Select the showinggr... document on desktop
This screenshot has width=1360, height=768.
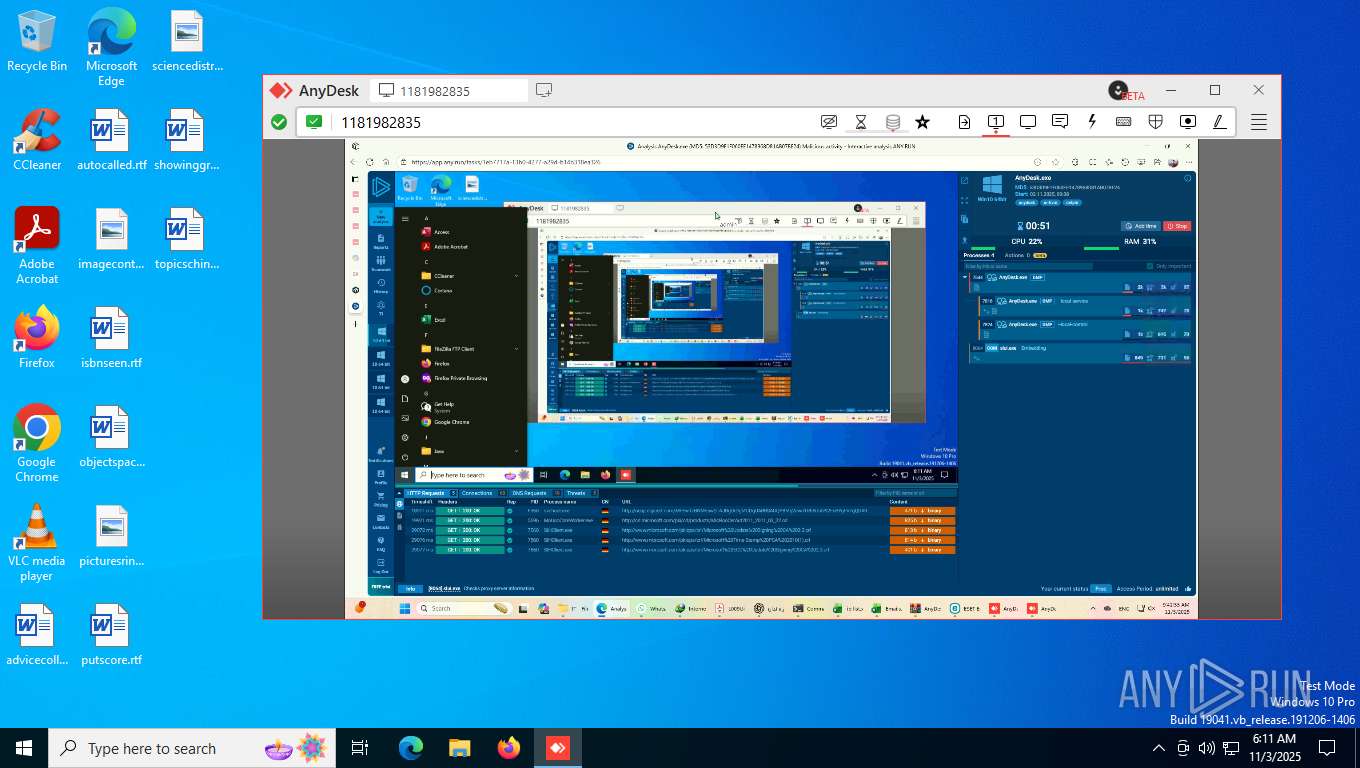187,140
